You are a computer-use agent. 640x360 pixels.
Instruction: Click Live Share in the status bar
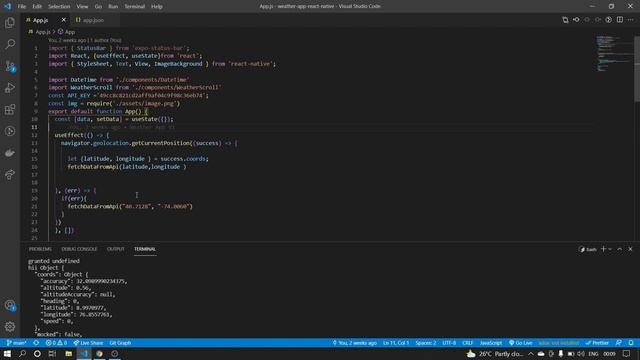coord(88,343)
